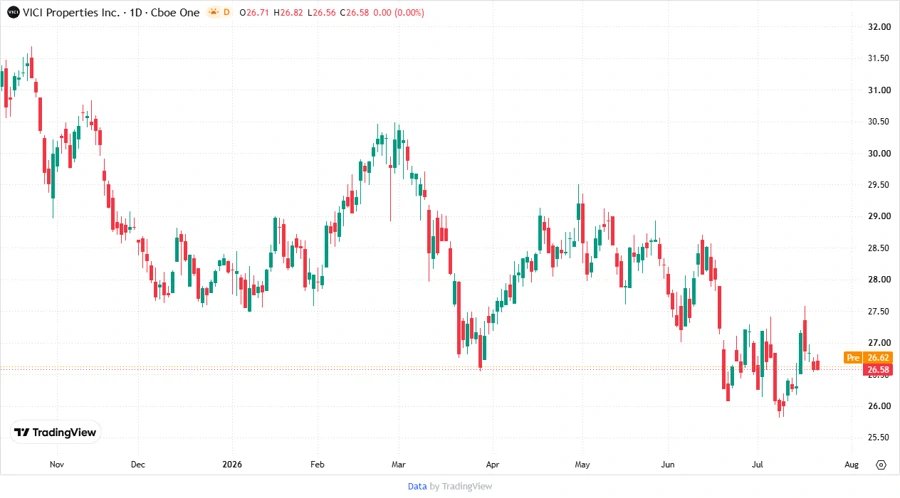The width and height of the screenshot is (900, 498).
Task: Click the delayed data D badge
Action: [227, 12]
